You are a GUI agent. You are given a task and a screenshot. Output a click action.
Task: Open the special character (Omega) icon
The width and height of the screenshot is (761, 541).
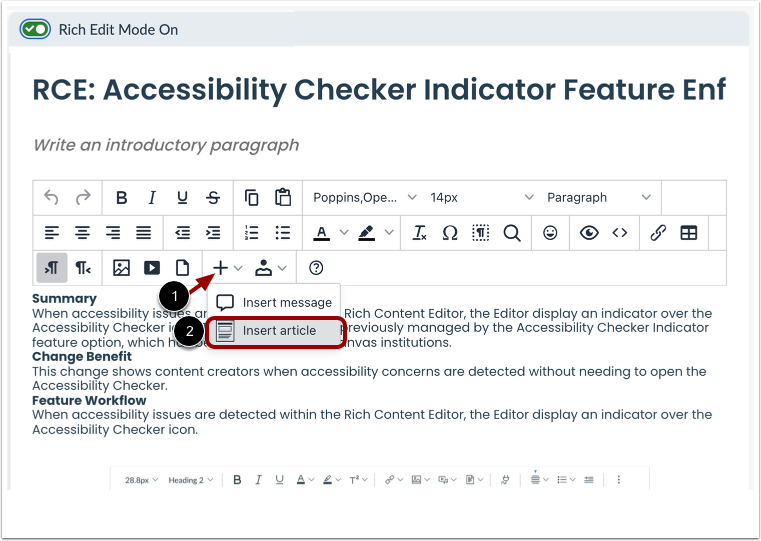pos(450,233)
